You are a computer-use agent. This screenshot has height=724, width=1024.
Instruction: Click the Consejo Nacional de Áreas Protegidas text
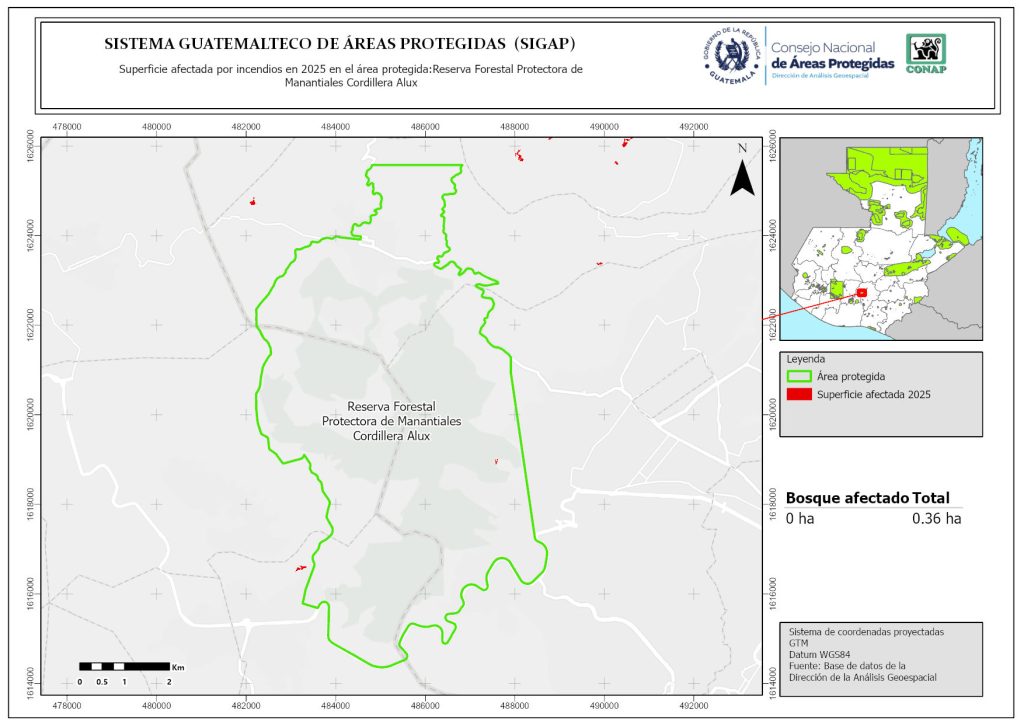(832, 55)
